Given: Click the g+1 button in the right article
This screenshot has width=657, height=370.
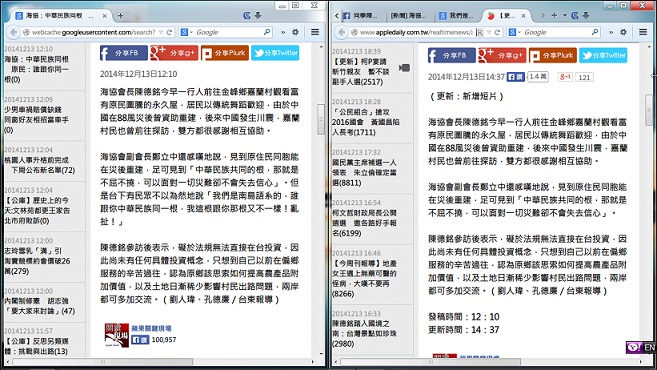Looking at the screenshot, I should pyautogui.click(x=565, y=77).
